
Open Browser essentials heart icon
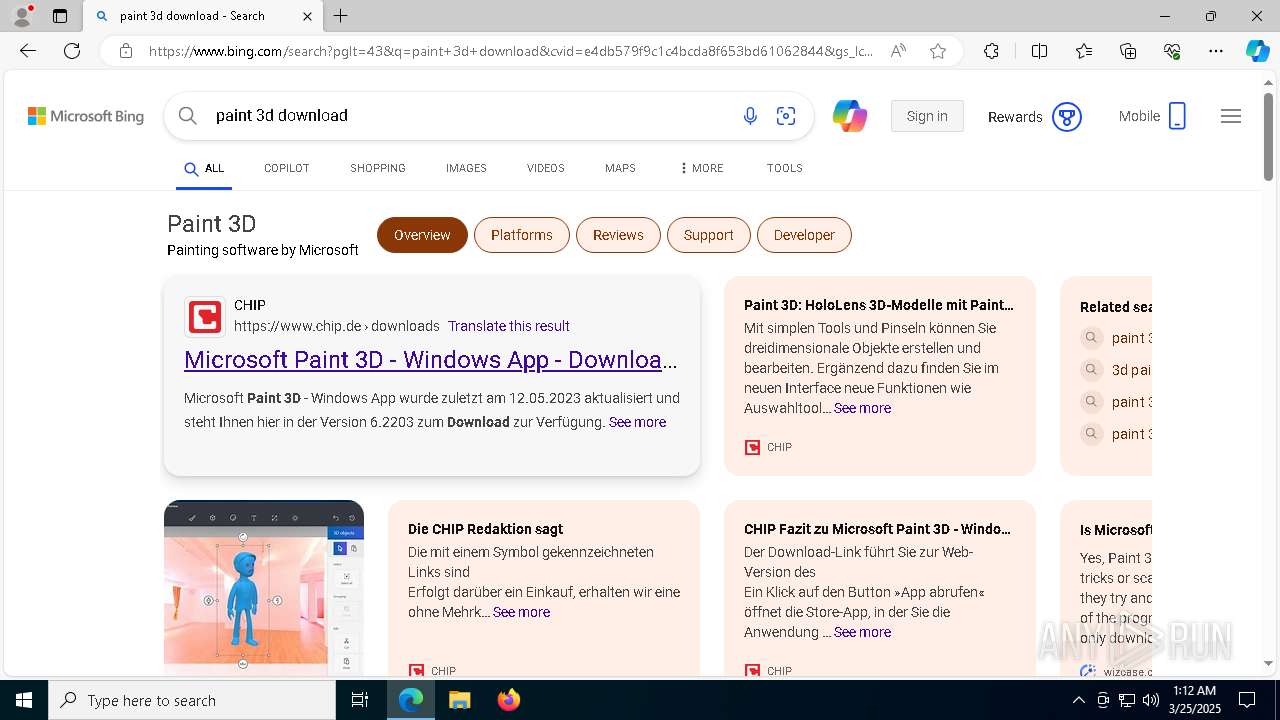pyautogui.click(x=1172, y=51)
